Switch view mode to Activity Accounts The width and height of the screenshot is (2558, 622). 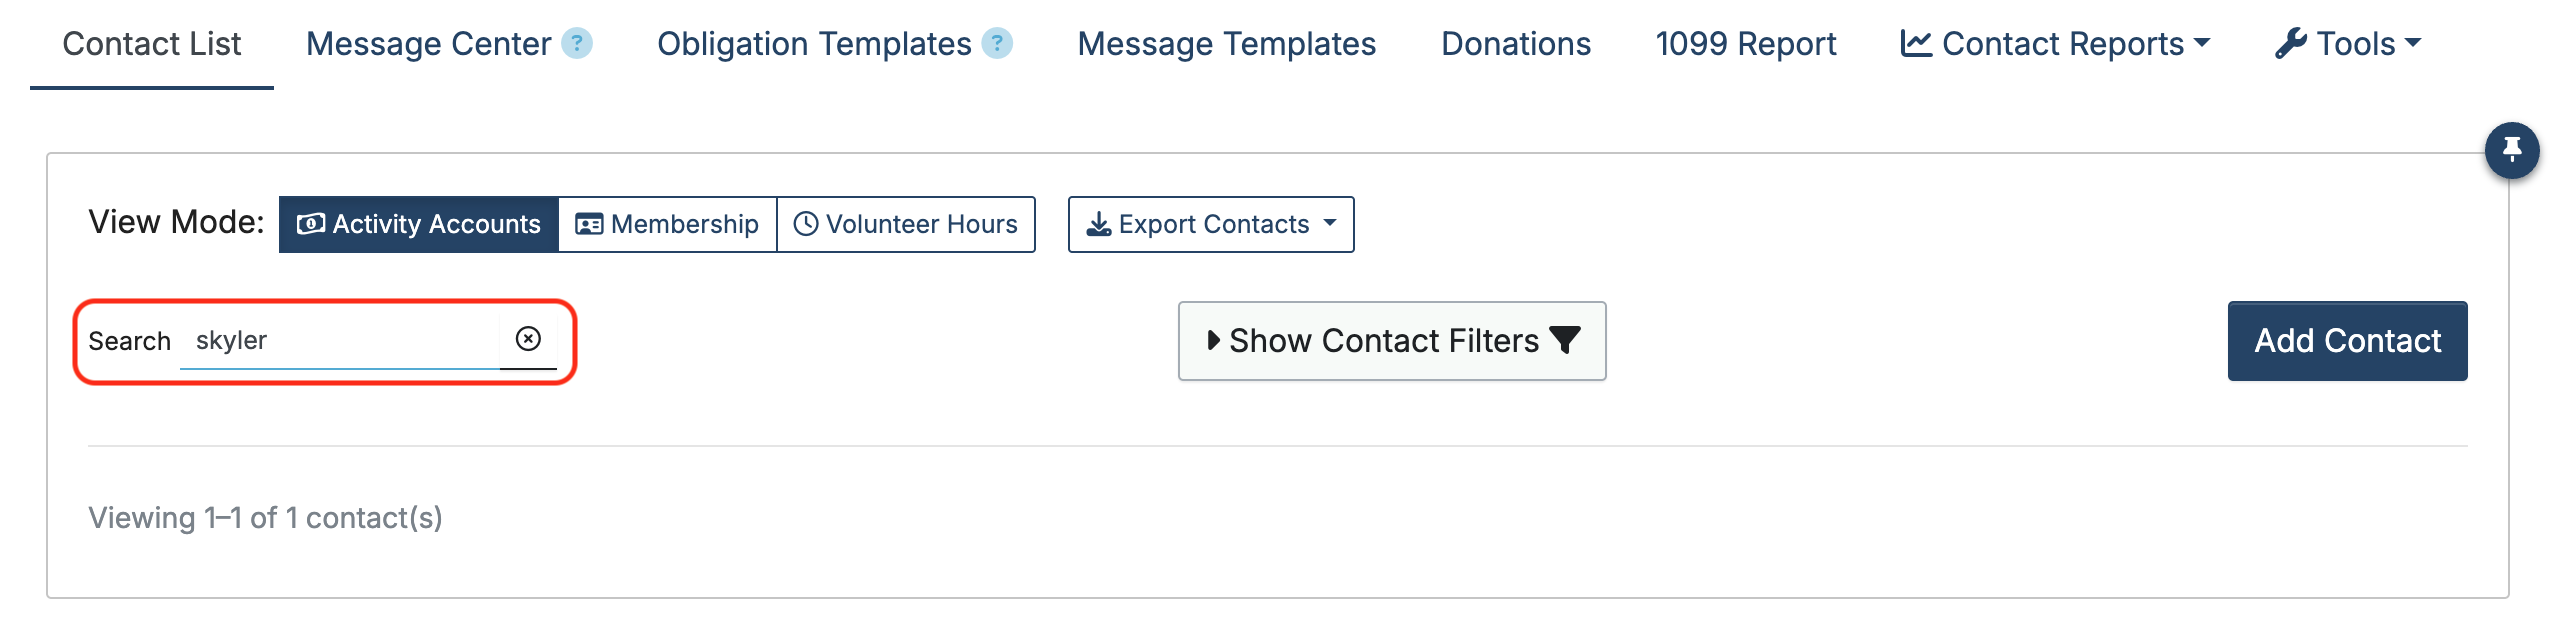coord(419,224)
